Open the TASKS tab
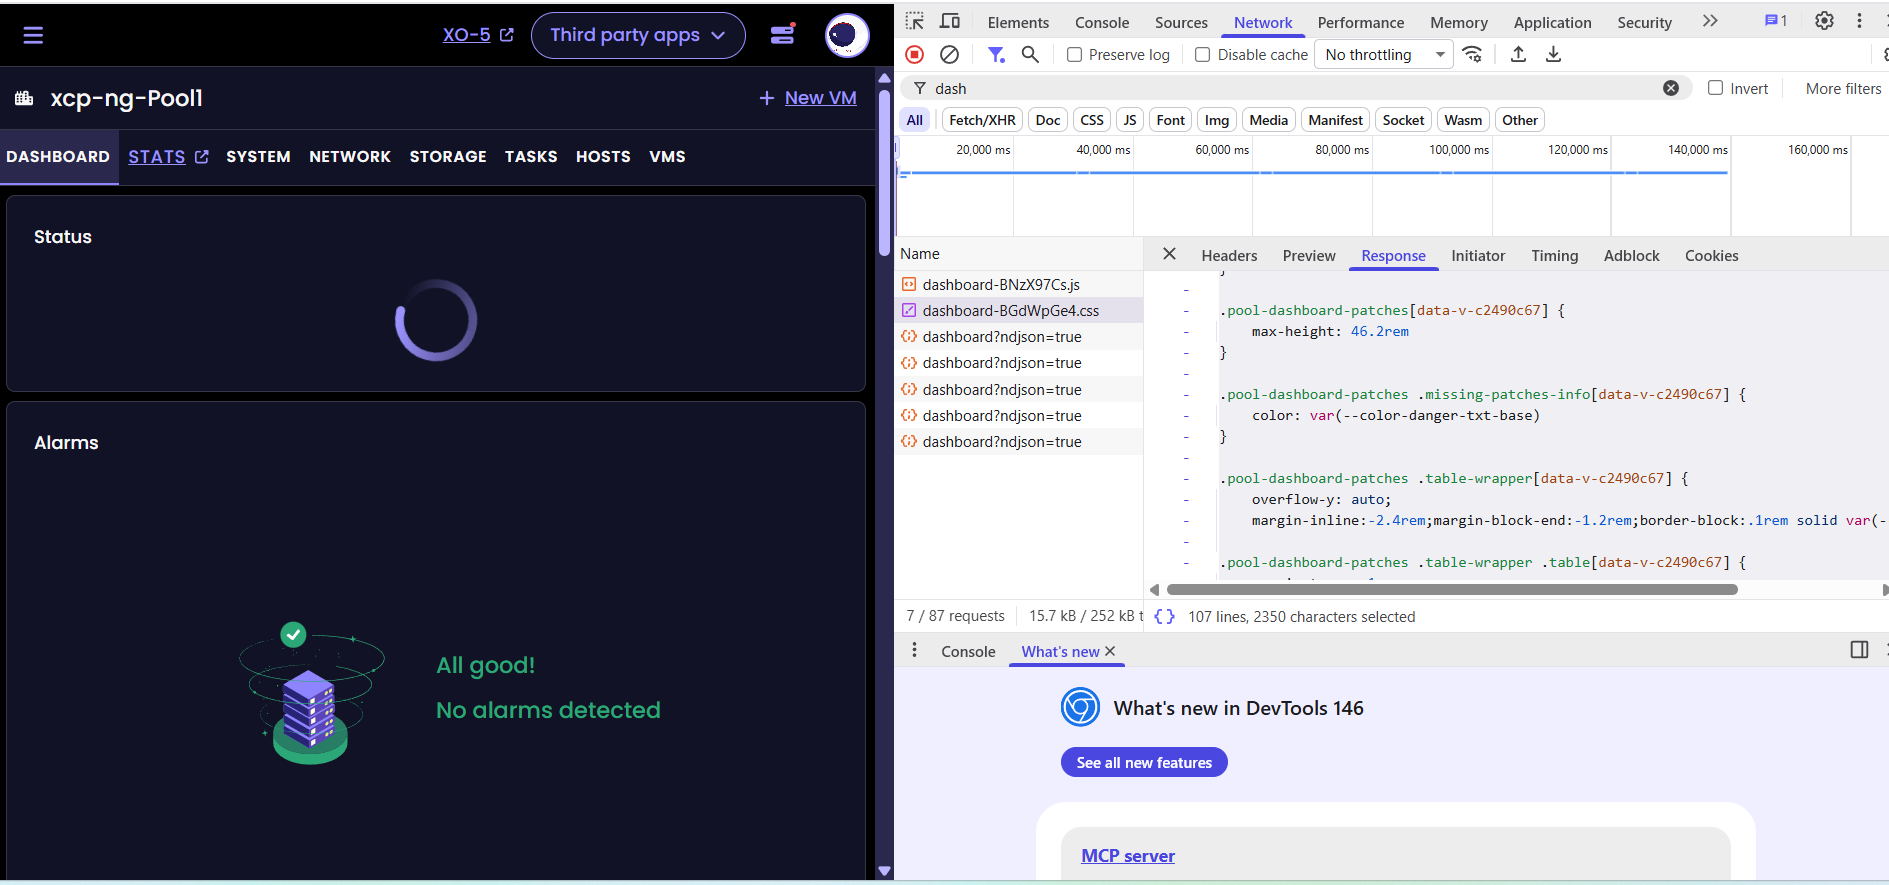Image resolution: width=1889 pixels, height=885 pixels. click(531, 157)
